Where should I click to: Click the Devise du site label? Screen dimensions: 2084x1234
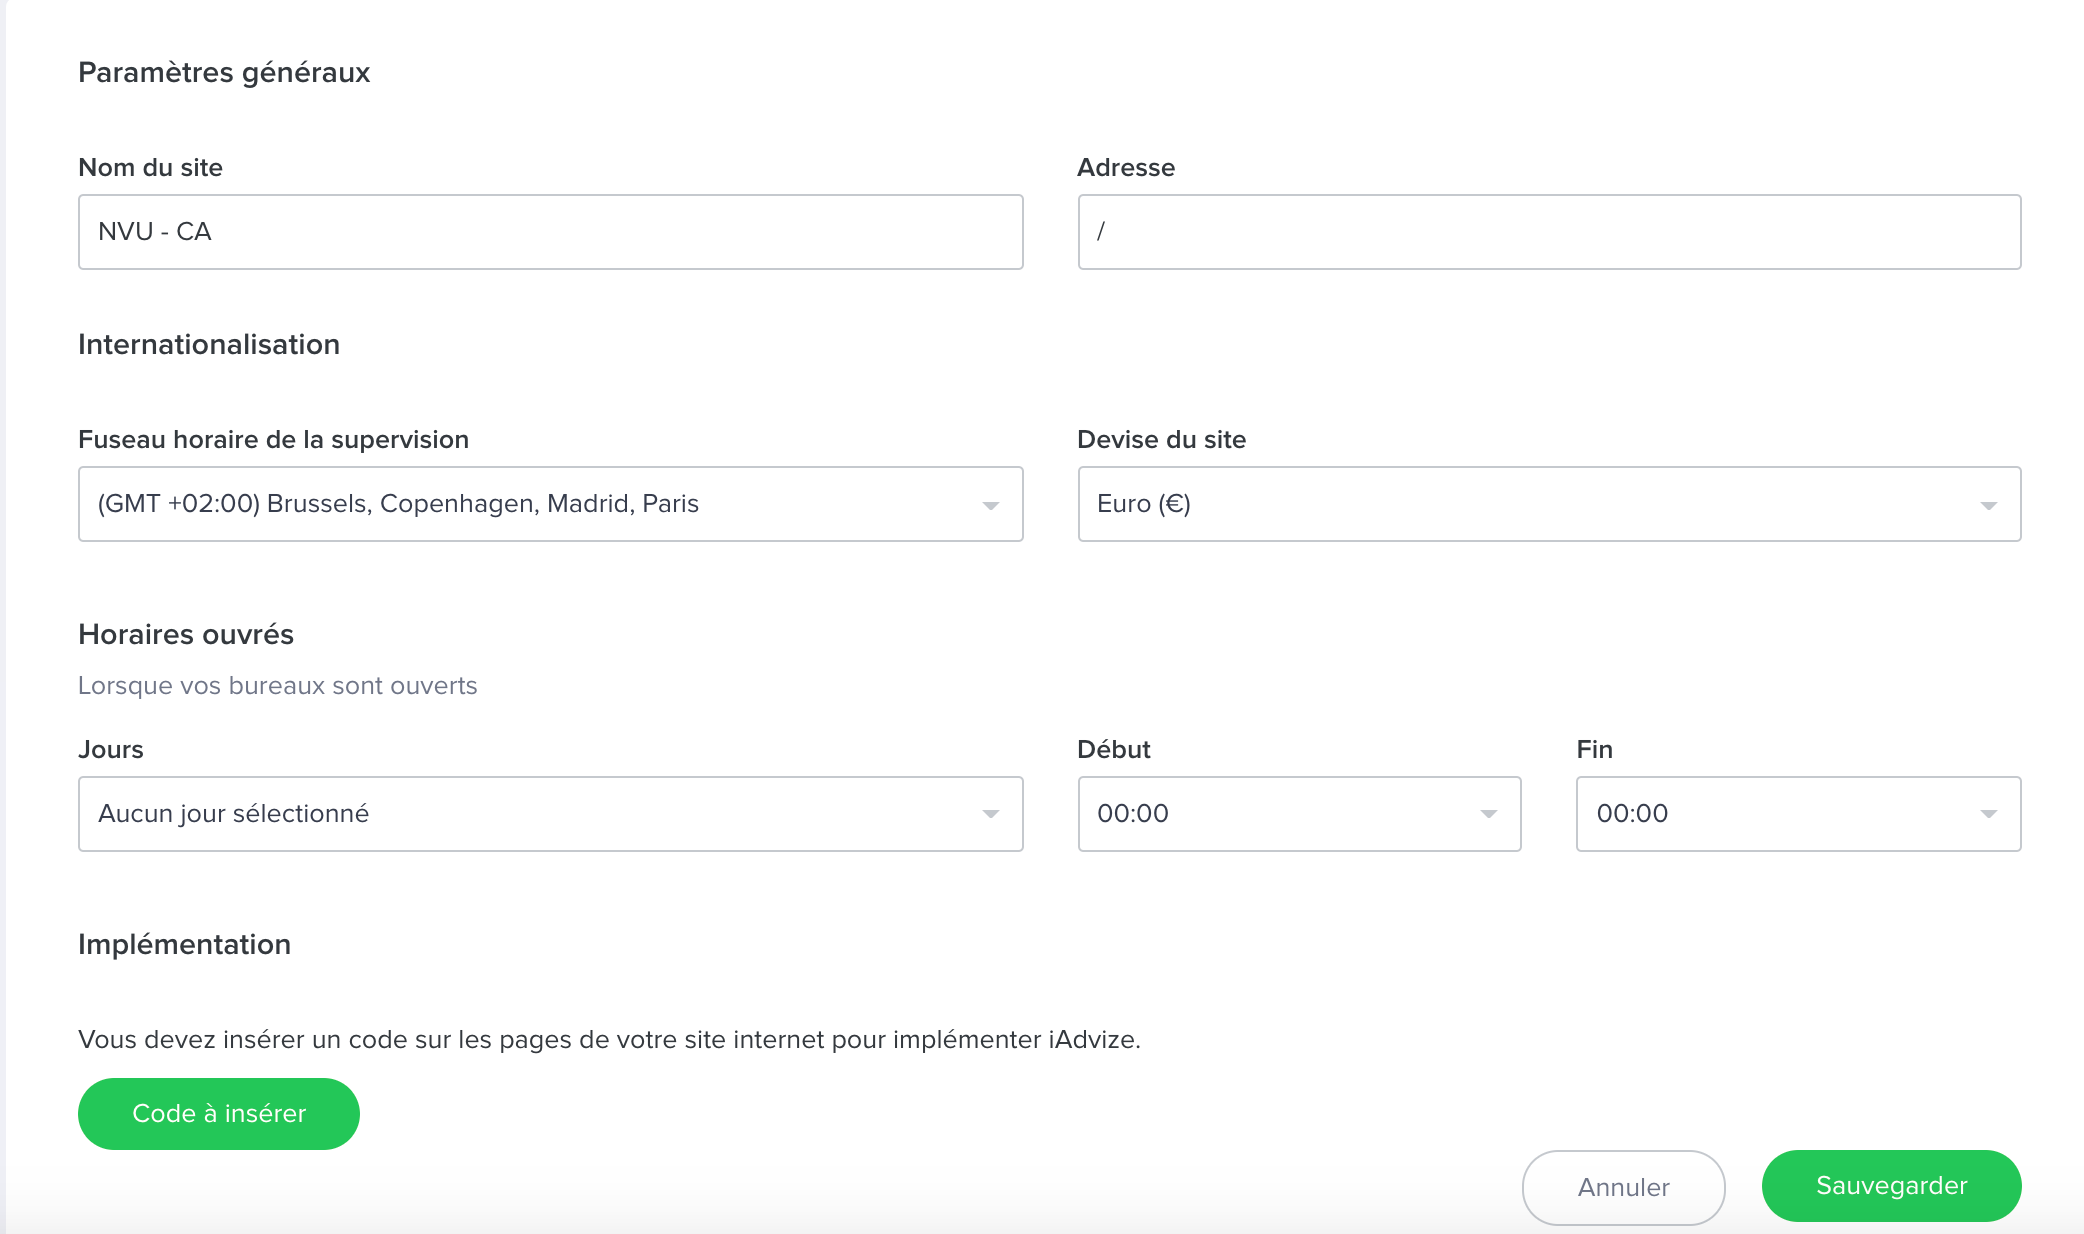coord(1162,440)
